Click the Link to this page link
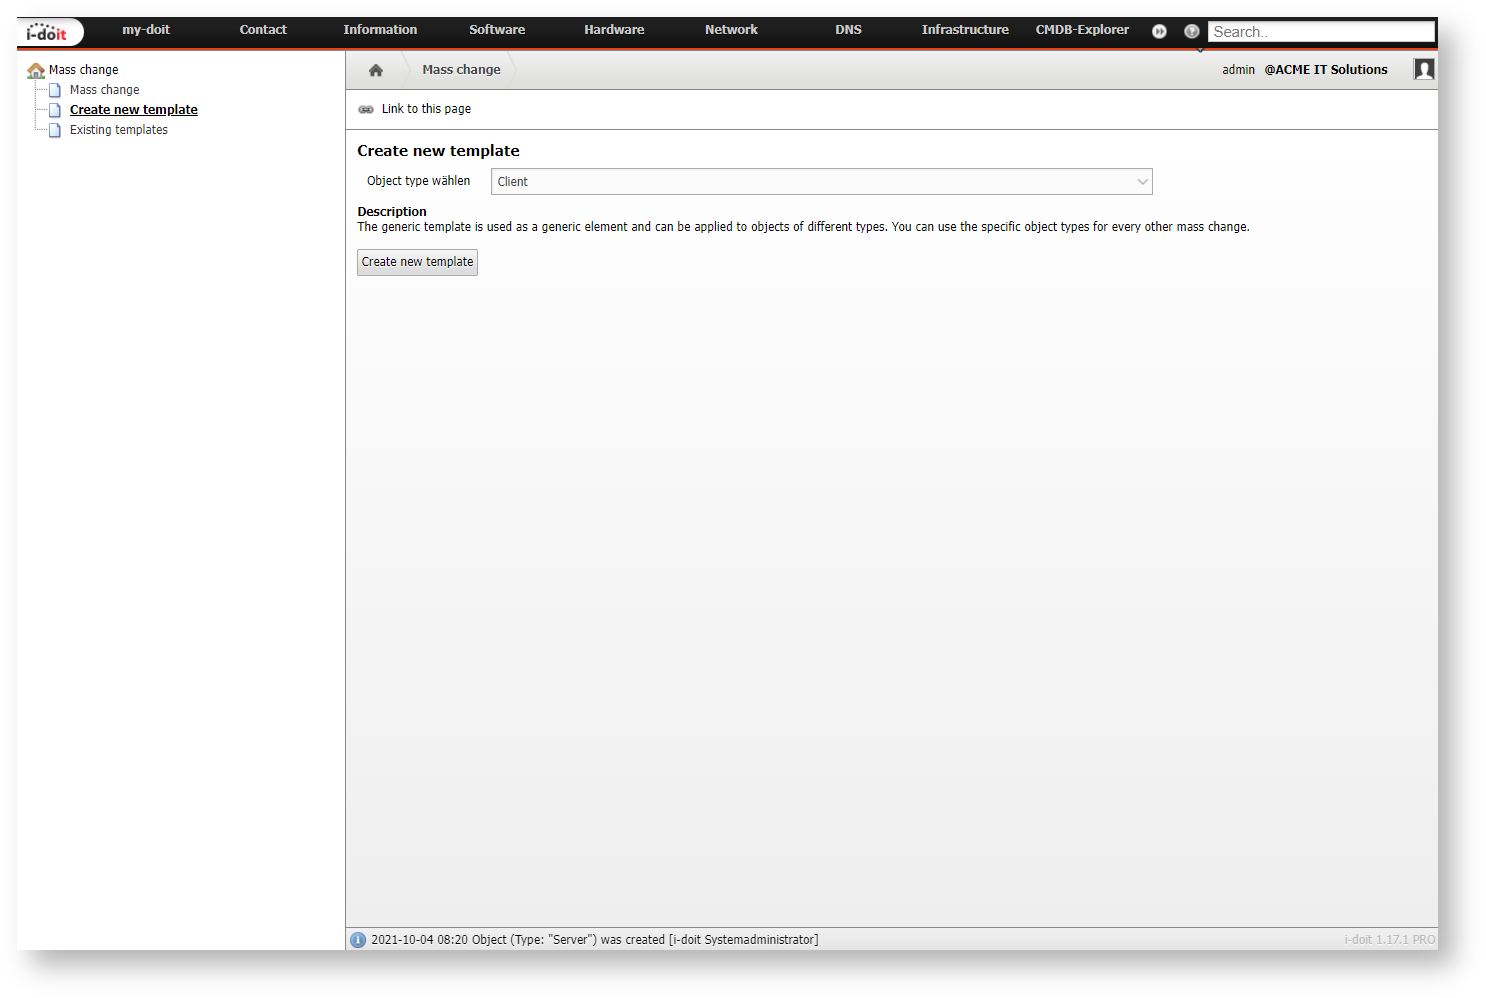Image resolution: width=1486 pixels, height=998 pixels. point(426,109)
